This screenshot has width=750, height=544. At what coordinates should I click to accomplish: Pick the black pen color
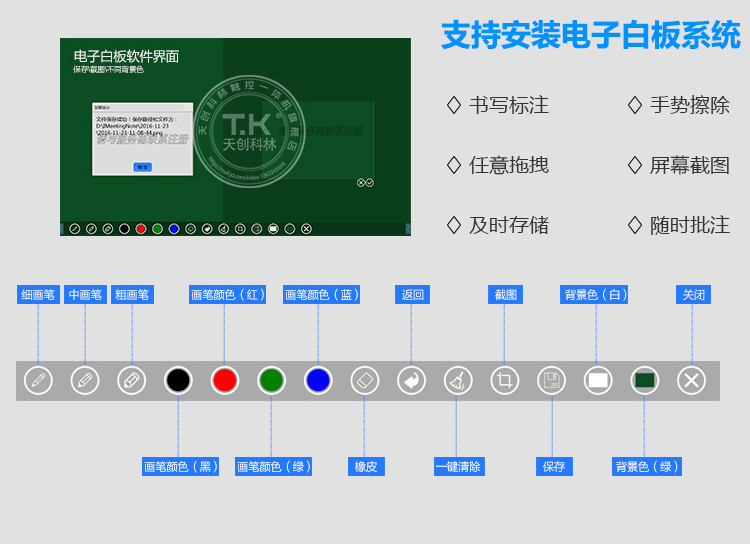(x=178, y=380)
